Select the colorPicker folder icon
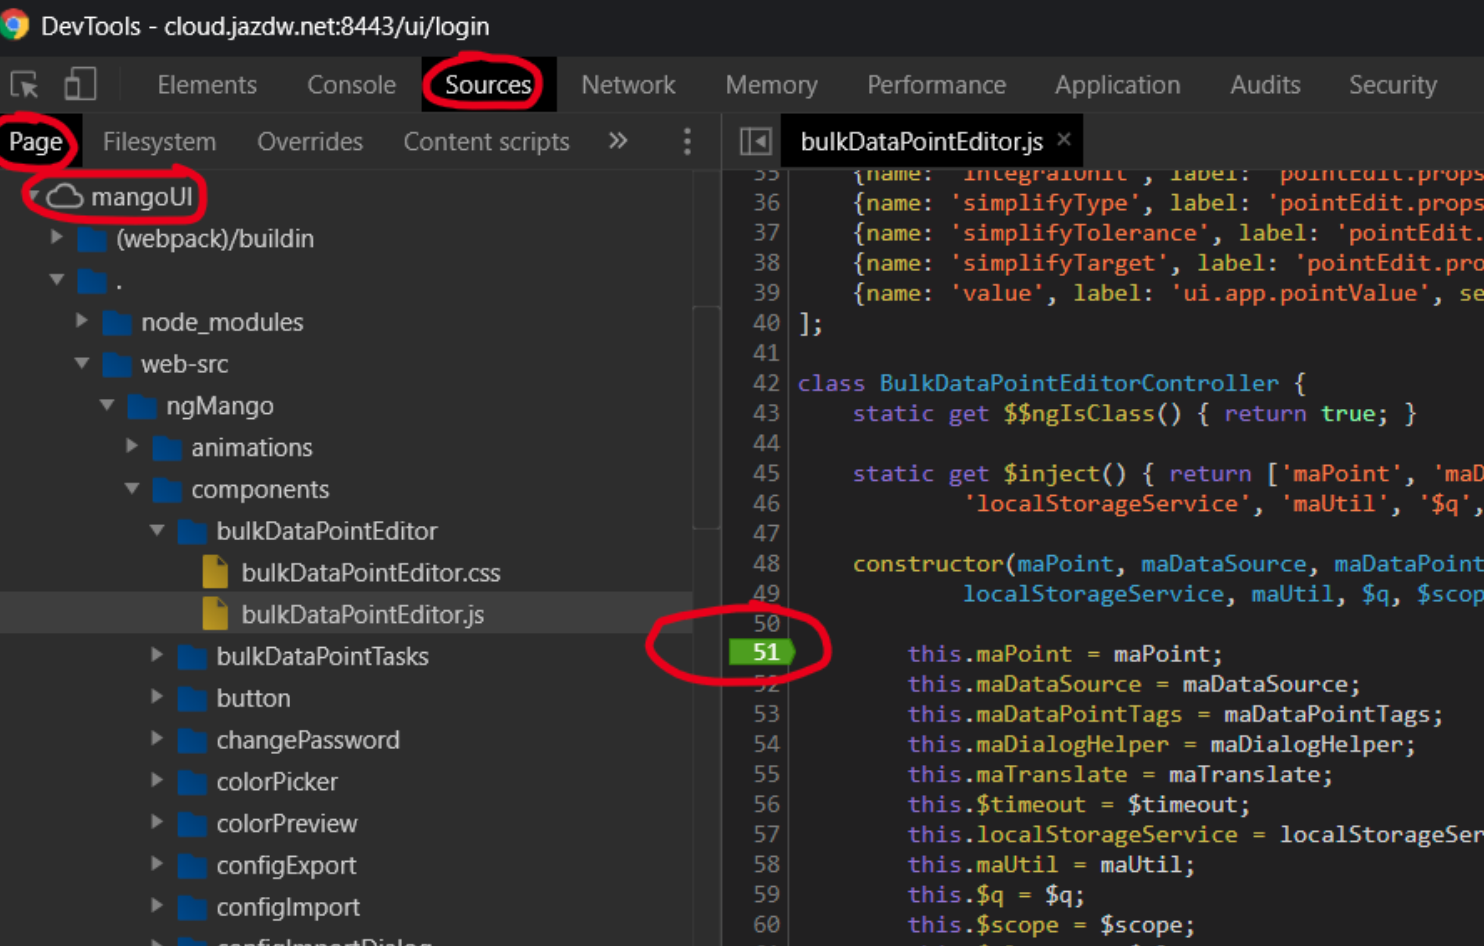The width and height of the screenshot is (1484, 946). pos(192,783)
